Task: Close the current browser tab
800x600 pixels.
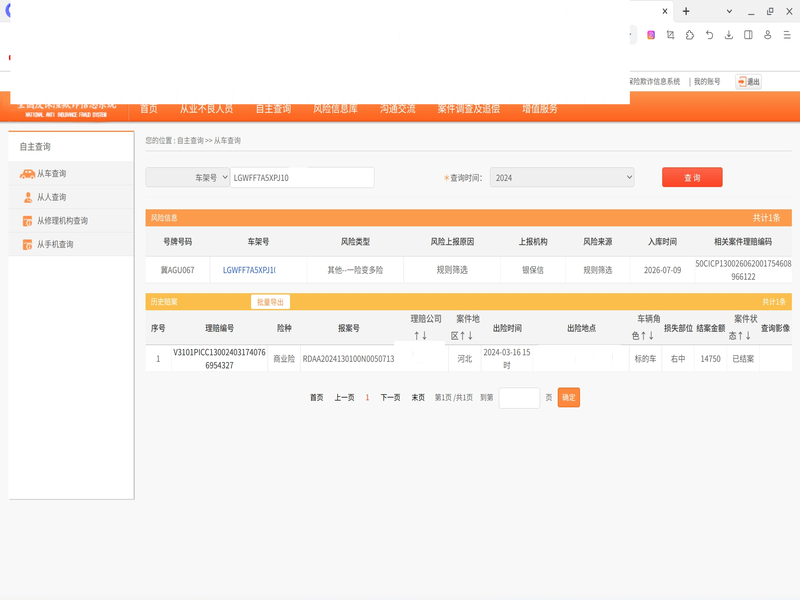Action: pos(665,11)
